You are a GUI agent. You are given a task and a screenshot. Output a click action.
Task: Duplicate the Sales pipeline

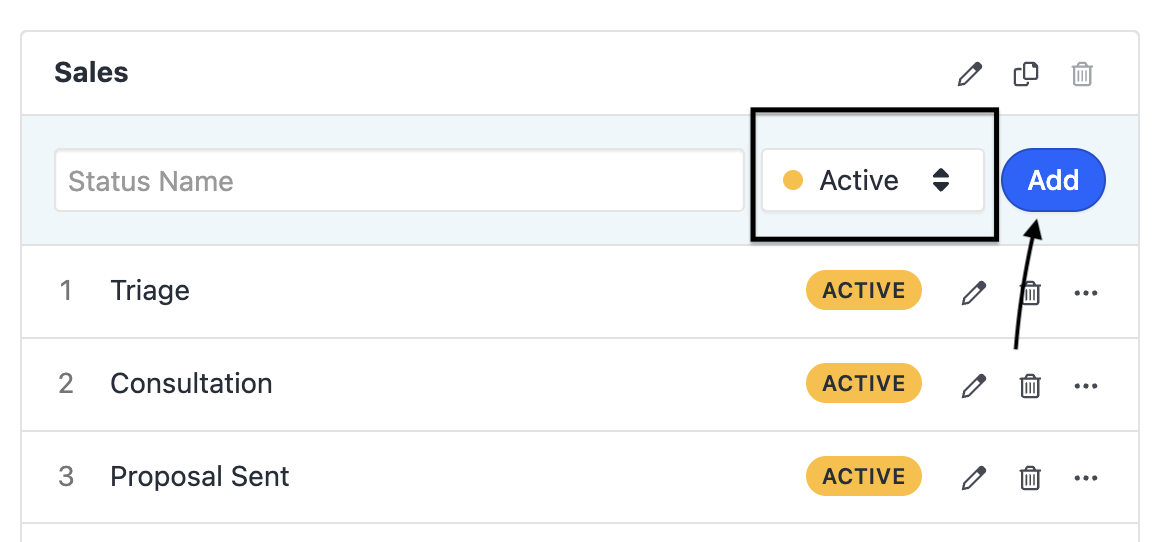coord(1026,74)
